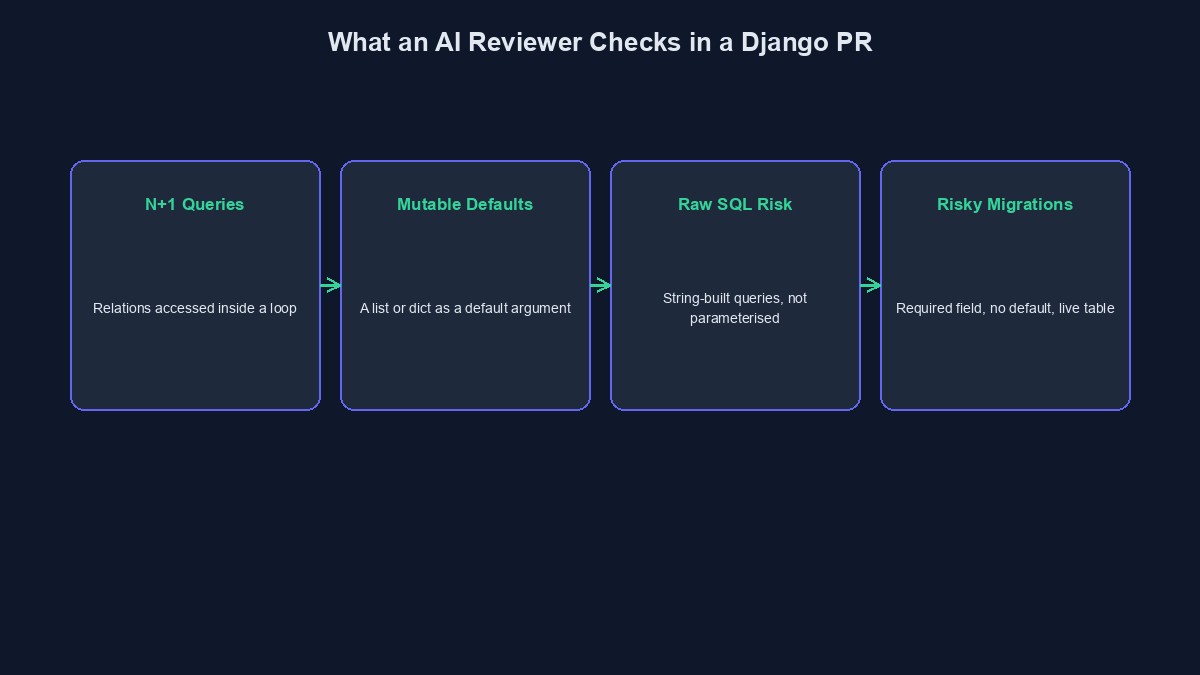Click the 'Risky Migrations' heading
The width and height of the screenshot is (1200, 675).
[1005, 204]
